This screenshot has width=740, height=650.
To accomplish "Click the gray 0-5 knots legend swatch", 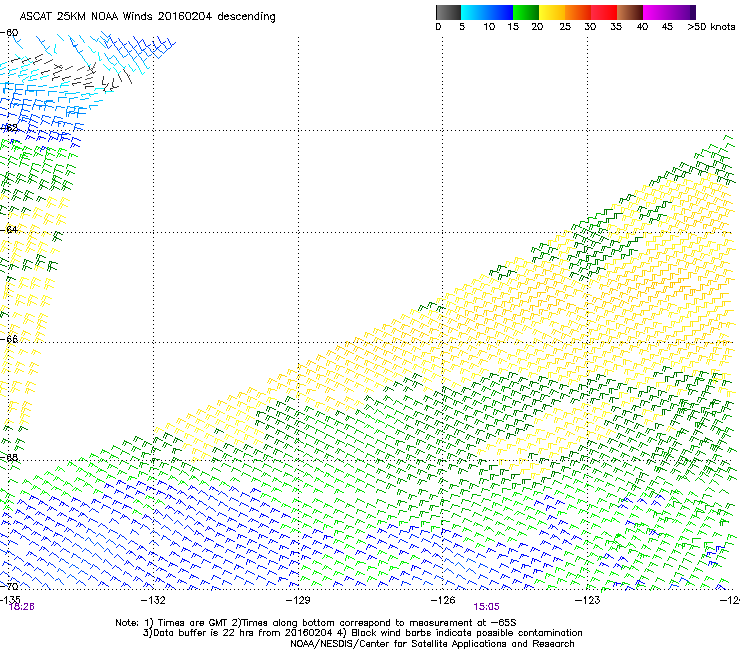I will tap(448, 12).
